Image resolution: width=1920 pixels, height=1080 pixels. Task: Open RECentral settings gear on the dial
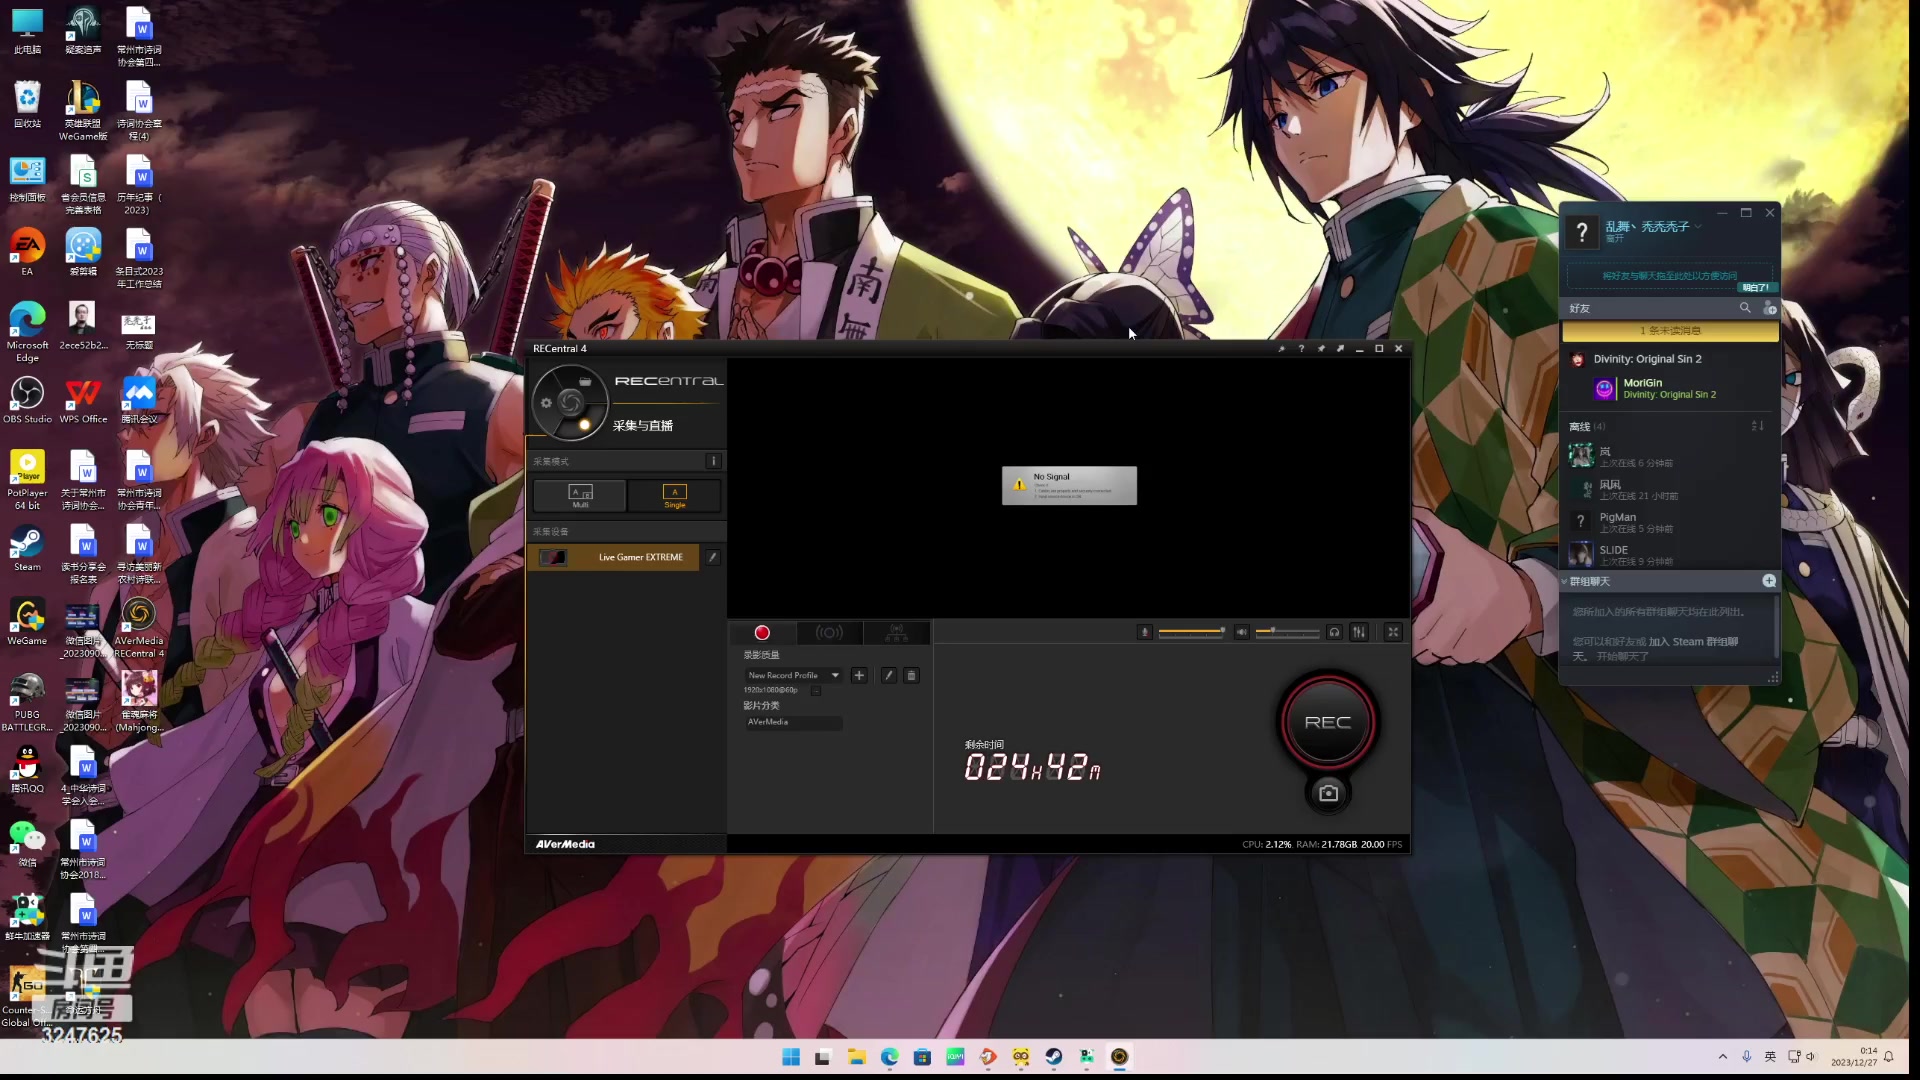tap(546, 403)
